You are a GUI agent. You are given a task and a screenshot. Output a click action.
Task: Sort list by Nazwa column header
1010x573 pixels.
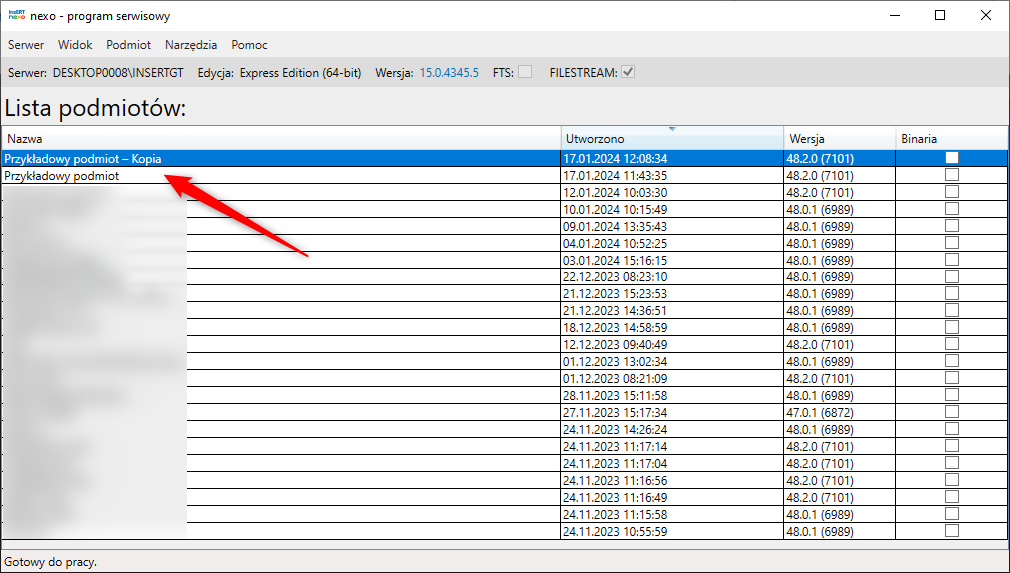281,138
